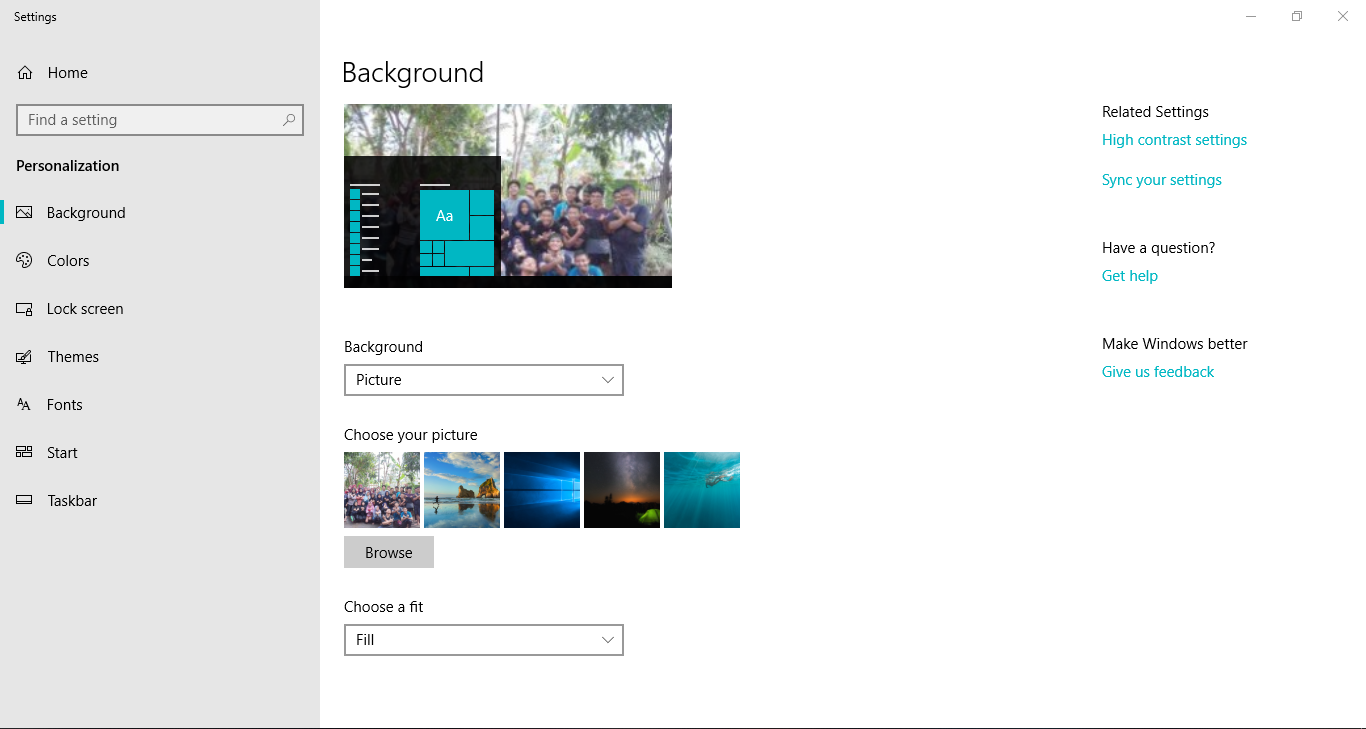The image size is (1366, 729).
Task: Click the Taskbar icon in sidebar
Action: tap(25, 501)
